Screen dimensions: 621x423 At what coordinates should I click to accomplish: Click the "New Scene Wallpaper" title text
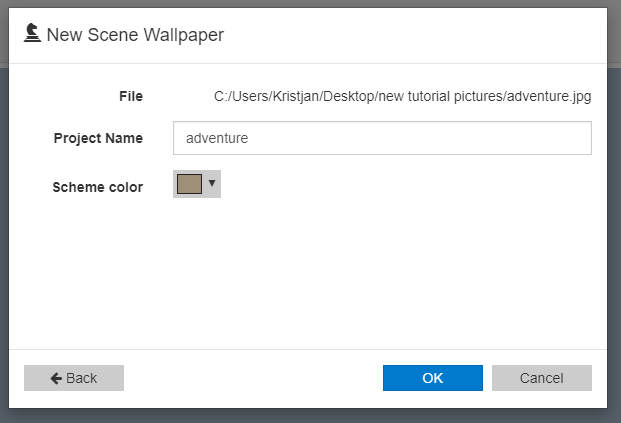[135, 35]
